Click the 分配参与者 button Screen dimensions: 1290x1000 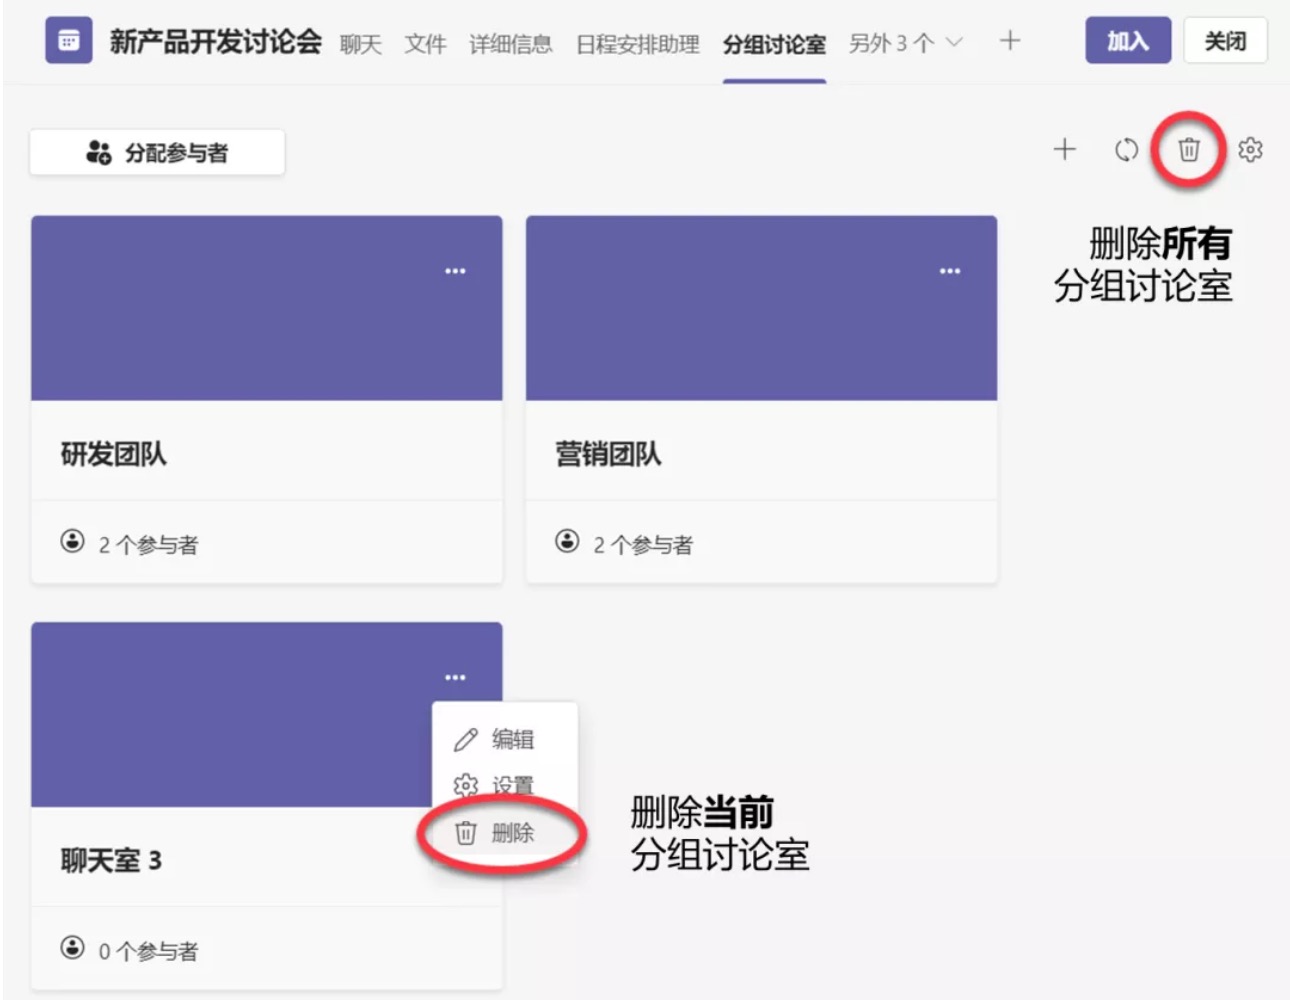pyautogui.click(x=157, y=153)
